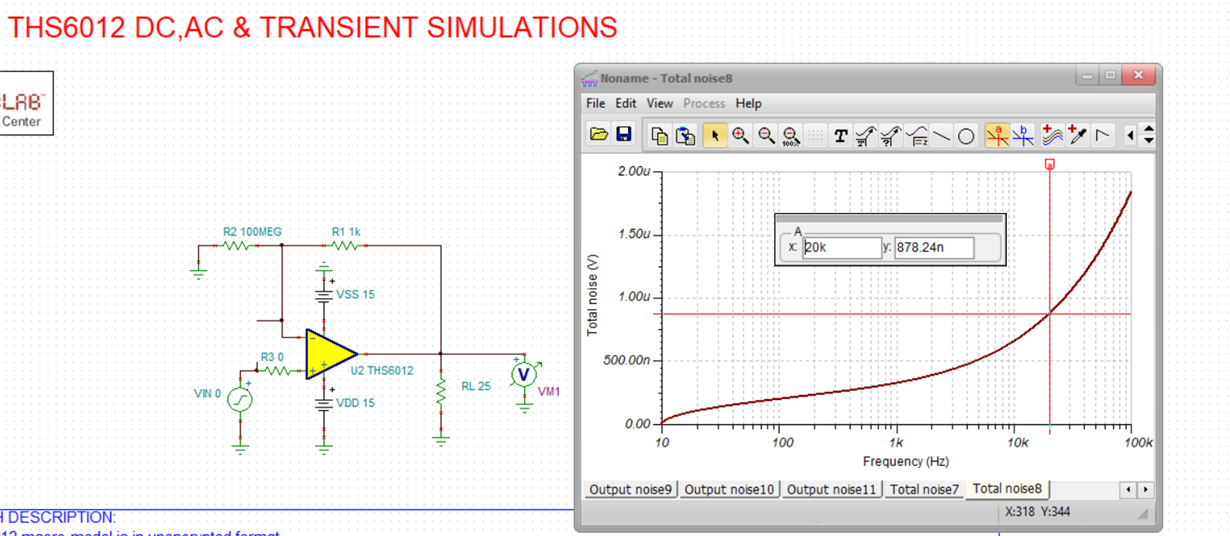Screen dimensions: 1230x536
Task: Save the diagram with the floppy icon
Action: tap(623, 135)
